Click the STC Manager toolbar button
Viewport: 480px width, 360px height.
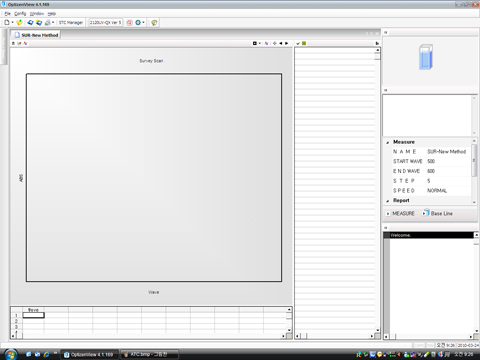[71, 22]
